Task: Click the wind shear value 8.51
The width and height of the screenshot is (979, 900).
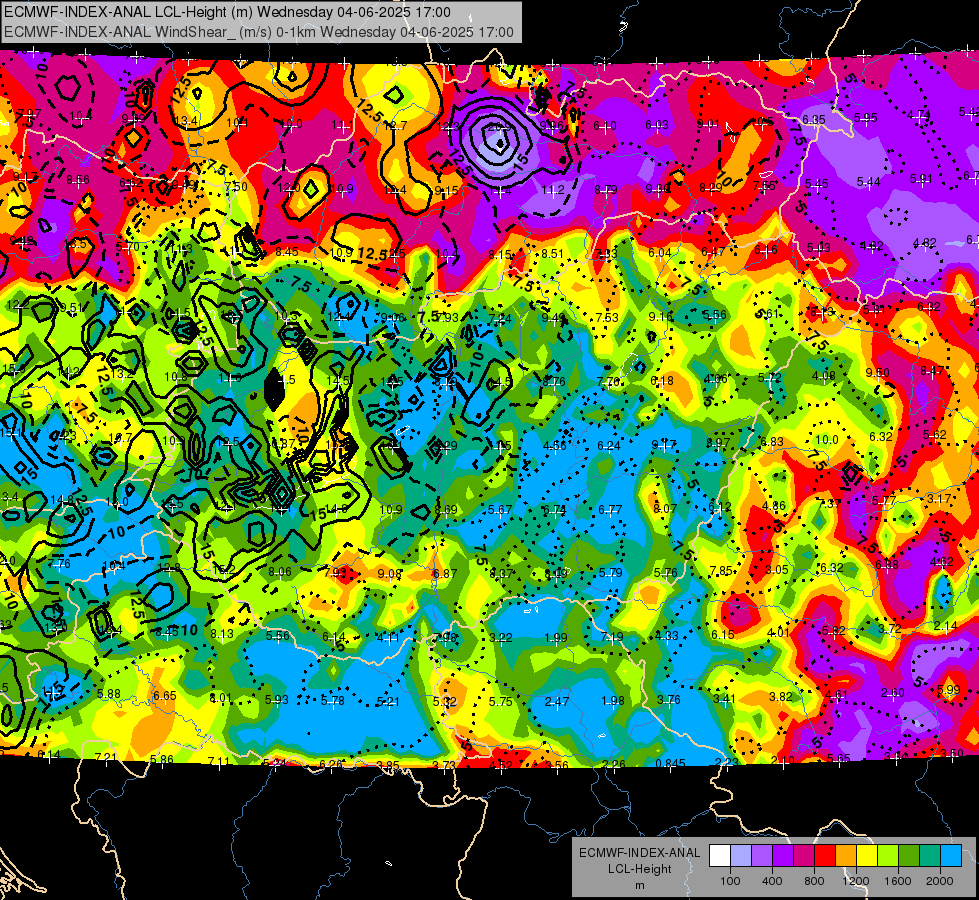Action: click(x=552, y=254)
